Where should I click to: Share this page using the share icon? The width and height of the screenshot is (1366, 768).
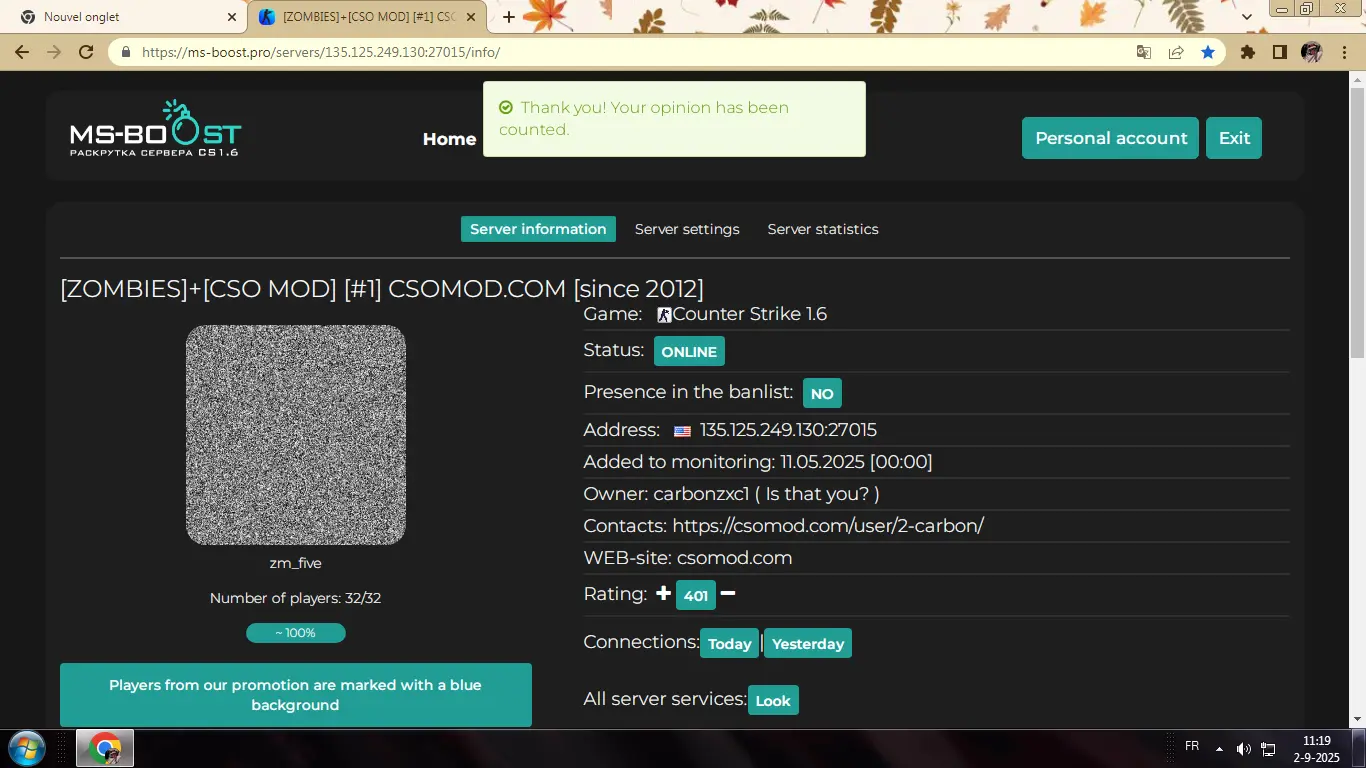[x=1176, y=52]
